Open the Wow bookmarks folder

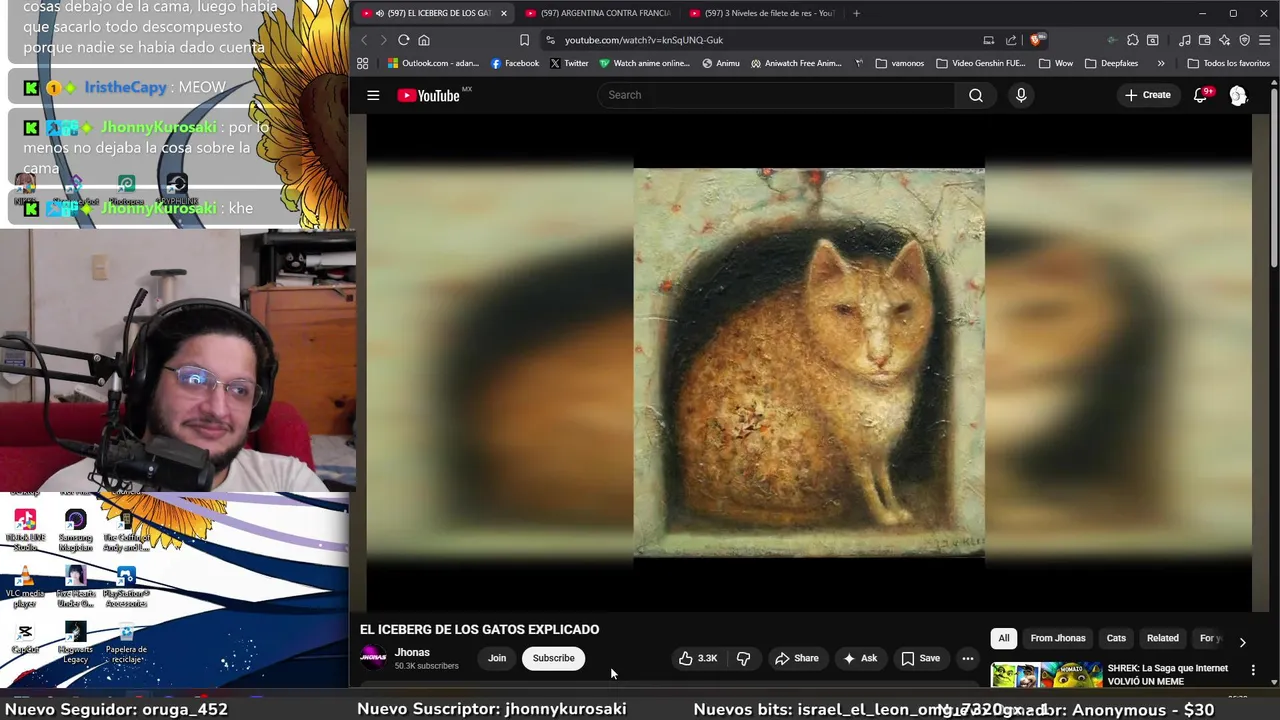point(1055,63)
